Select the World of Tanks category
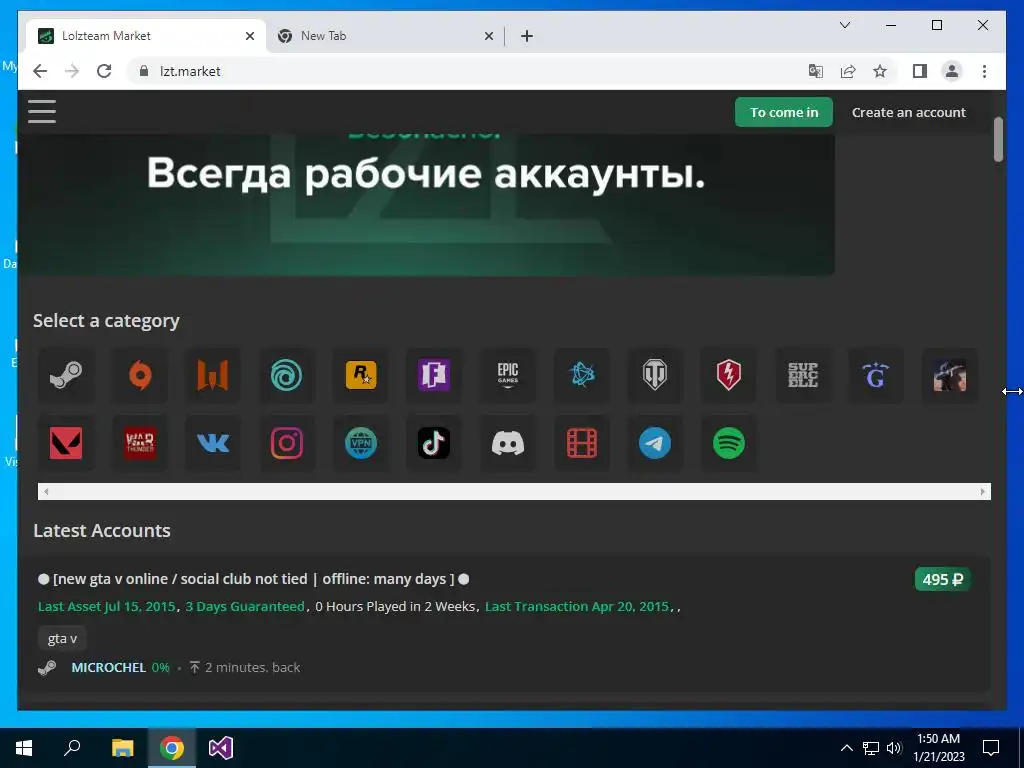This screenshot has height=768, width=1024. [655, 376]
